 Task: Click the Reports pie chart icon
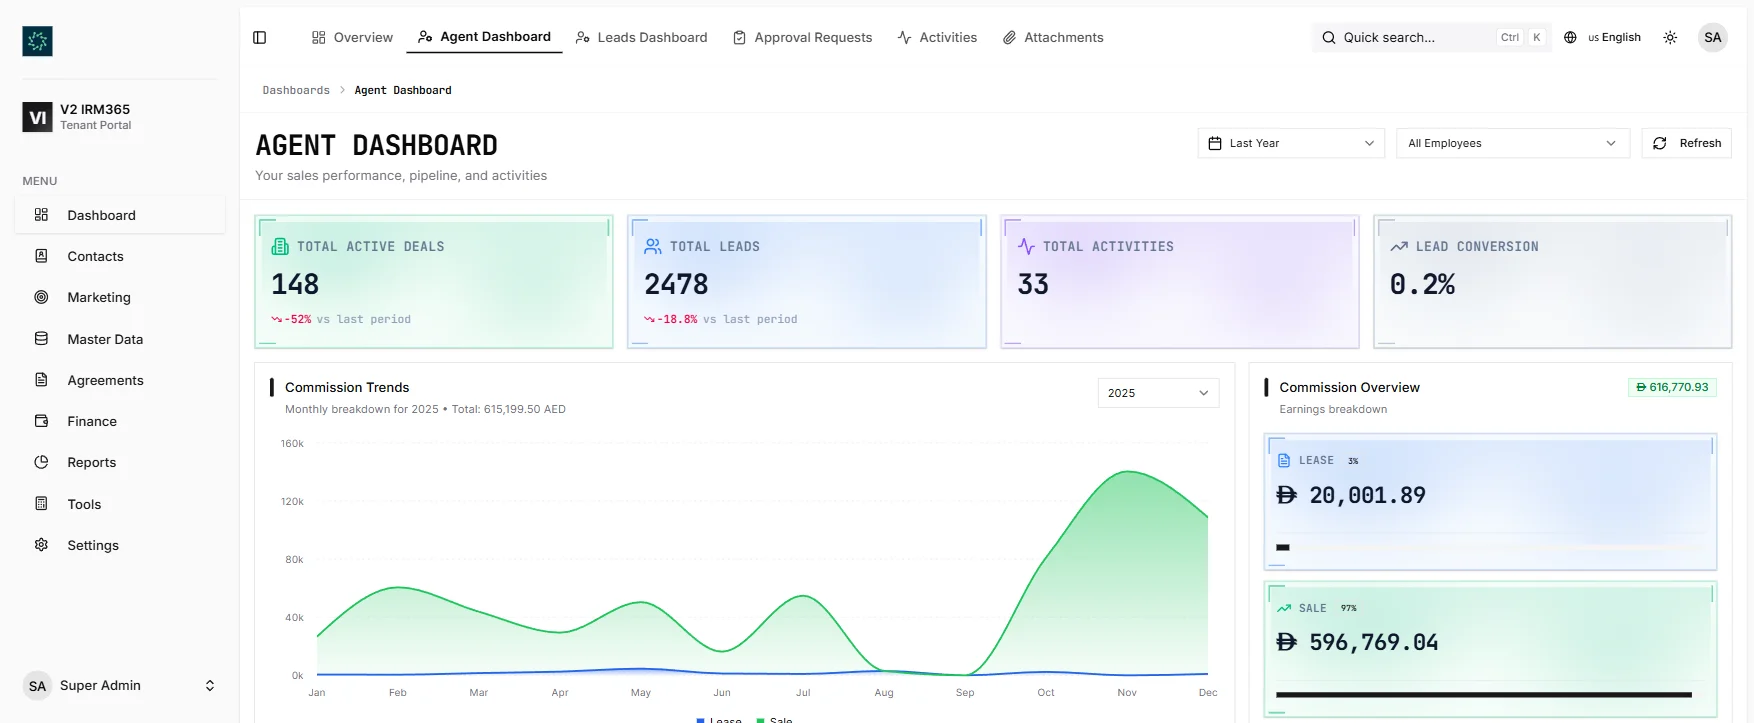coord(41,462)
